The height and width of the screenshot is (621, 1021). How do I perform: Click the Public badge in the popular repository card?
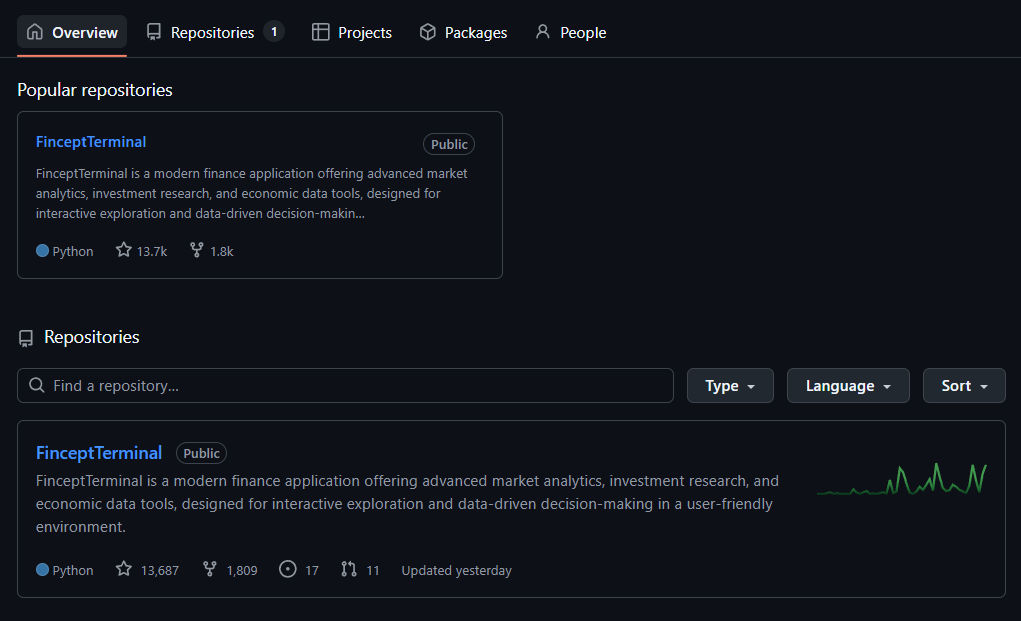click(449, 145)
